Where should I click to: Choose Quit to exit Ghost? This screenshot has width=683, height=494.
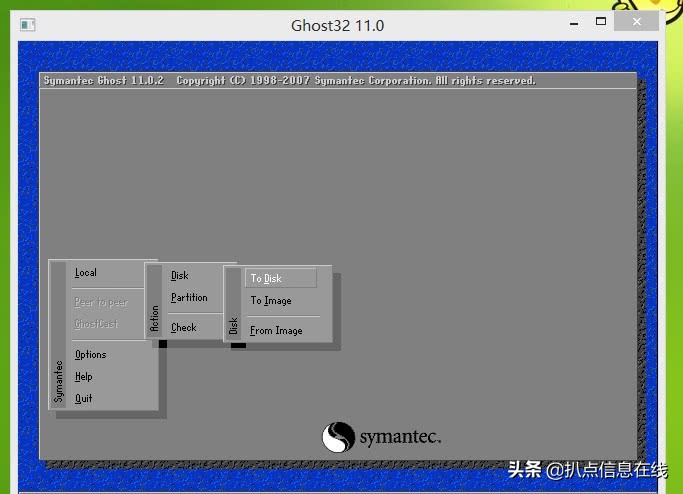(x=84, y=398)
